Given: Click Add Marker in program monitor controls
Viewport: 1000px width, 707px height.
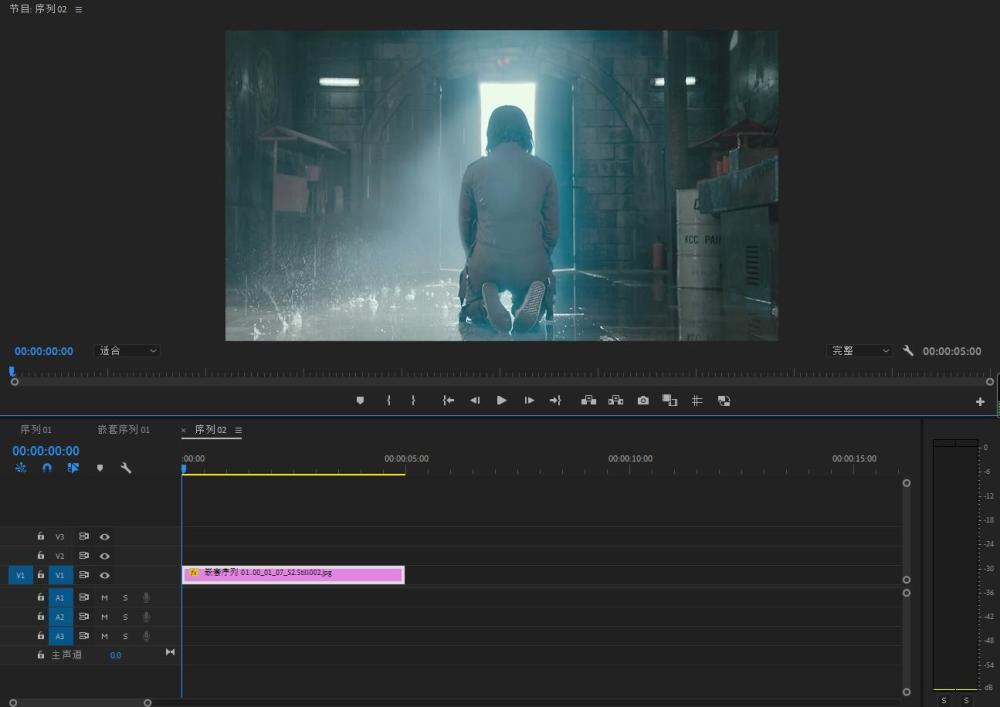Looking at the screenshot, I should [x=360, y=400].
